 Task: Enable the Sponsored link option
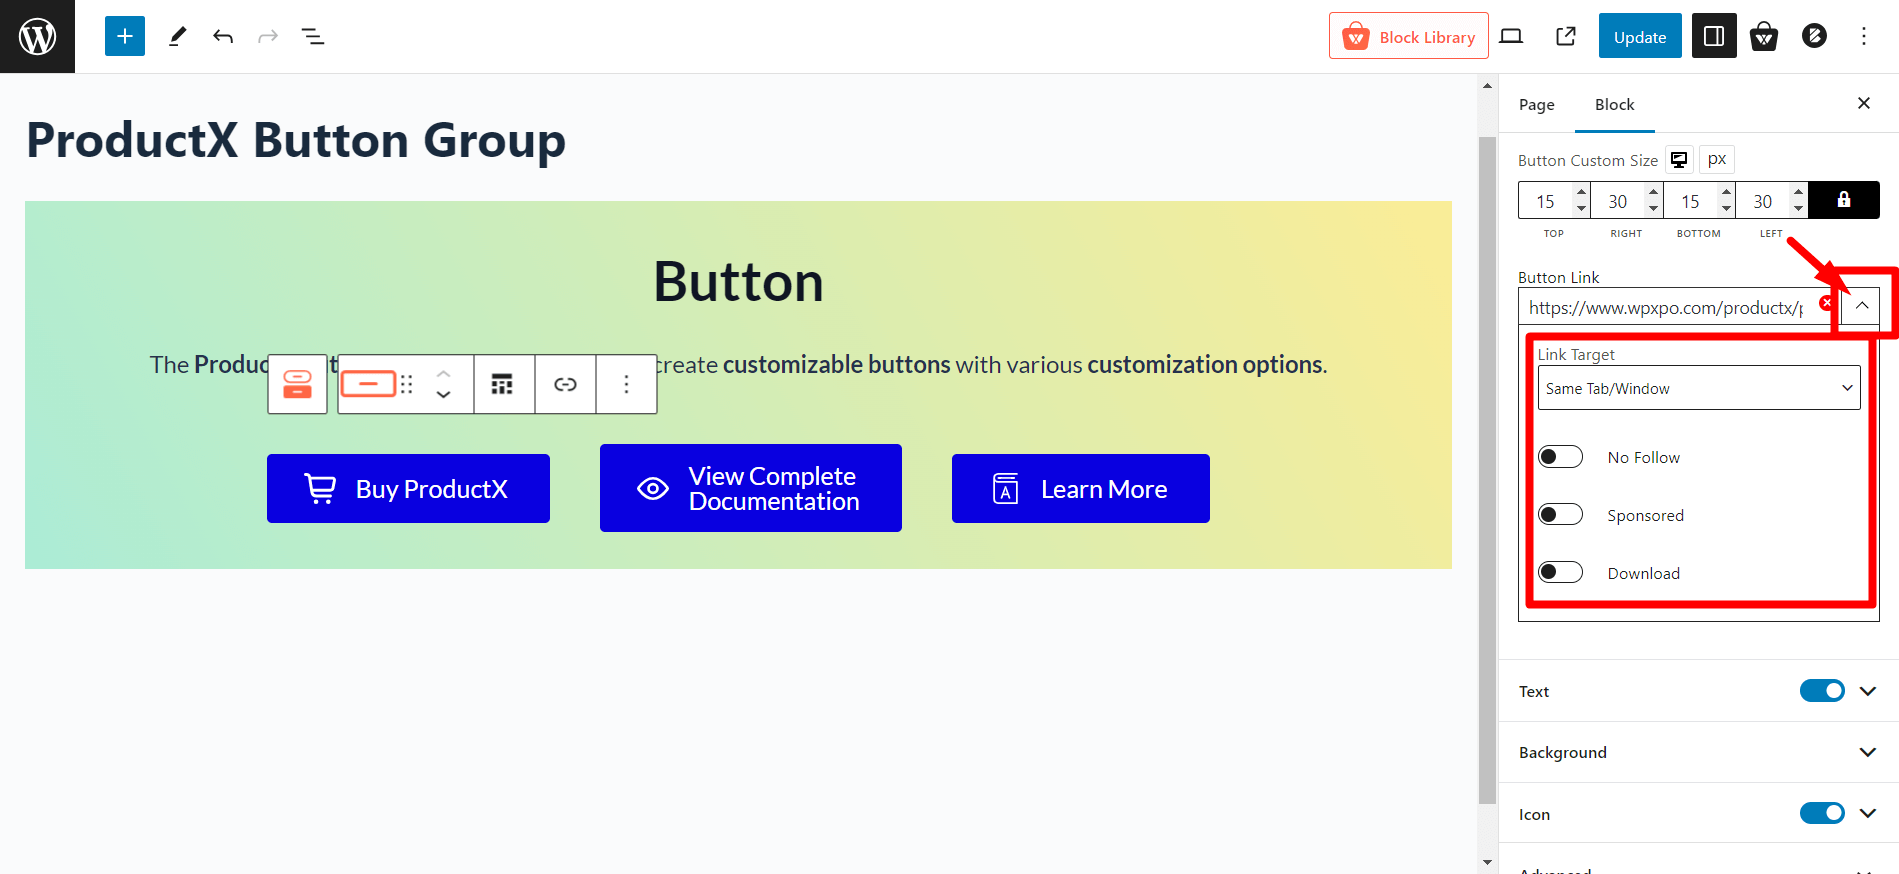point(1560,514)
